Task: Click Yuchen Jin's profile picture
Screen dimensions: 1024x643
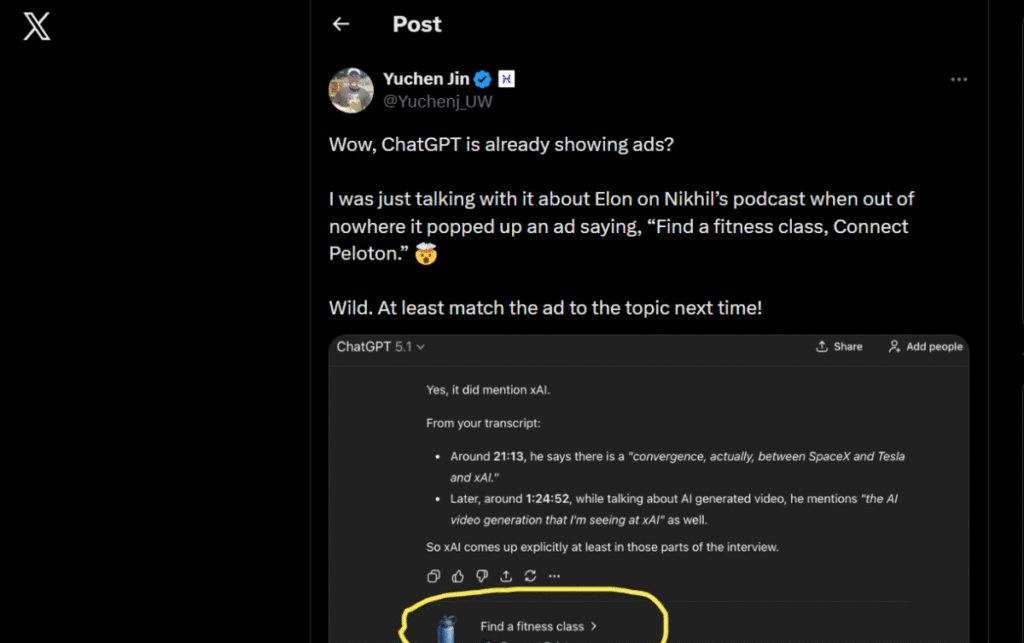Action: tap(350, 90)
